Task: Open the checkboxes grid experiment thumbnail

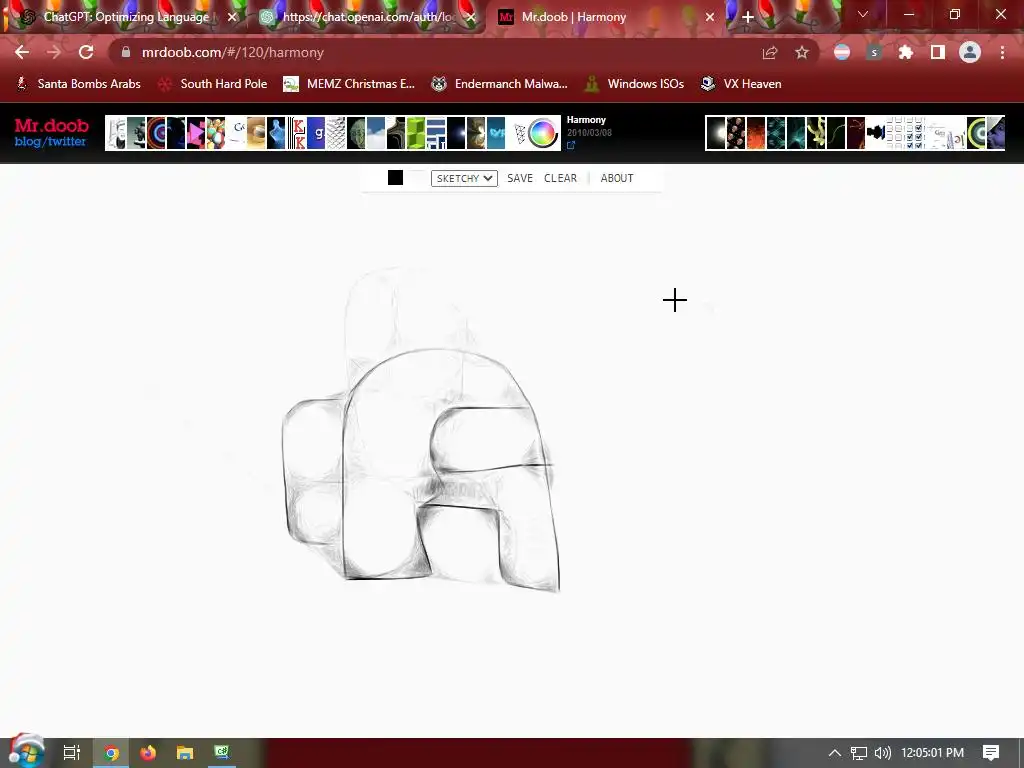Action: click(x=906, y=133)
